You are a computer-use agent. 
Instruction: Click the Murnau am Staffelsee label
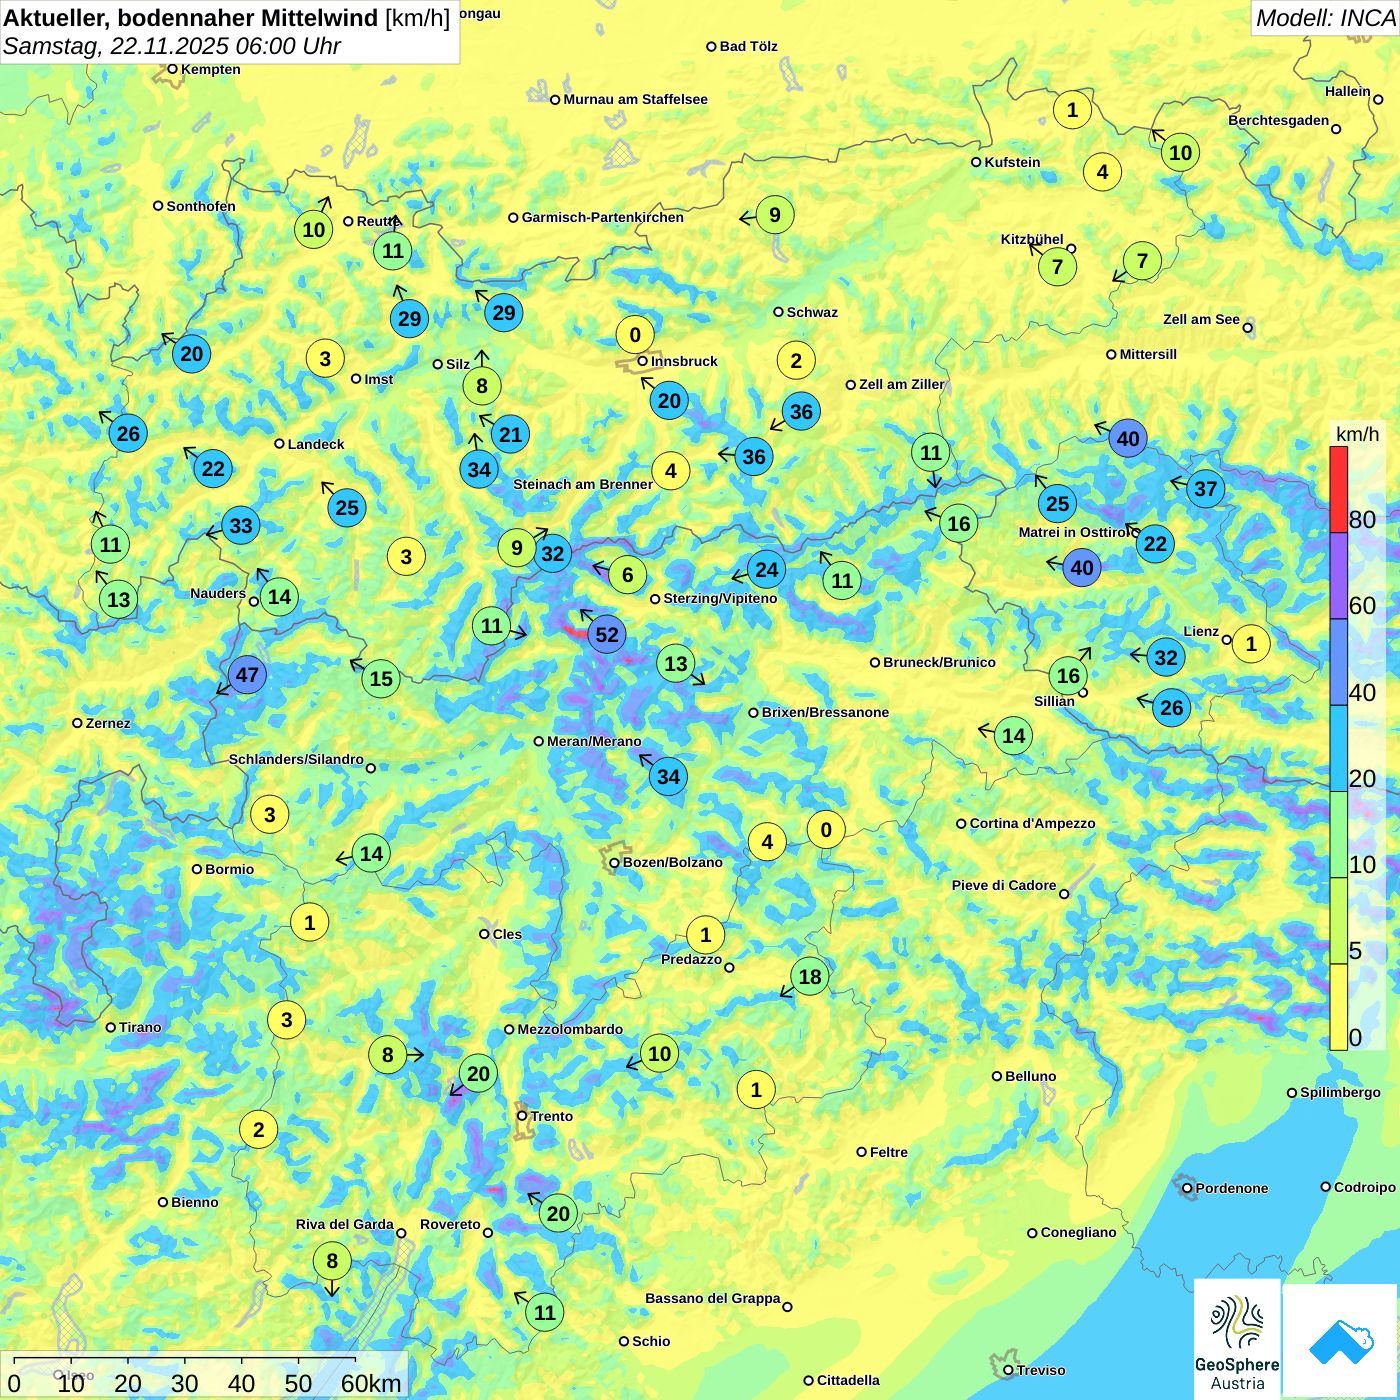point(635,99)
